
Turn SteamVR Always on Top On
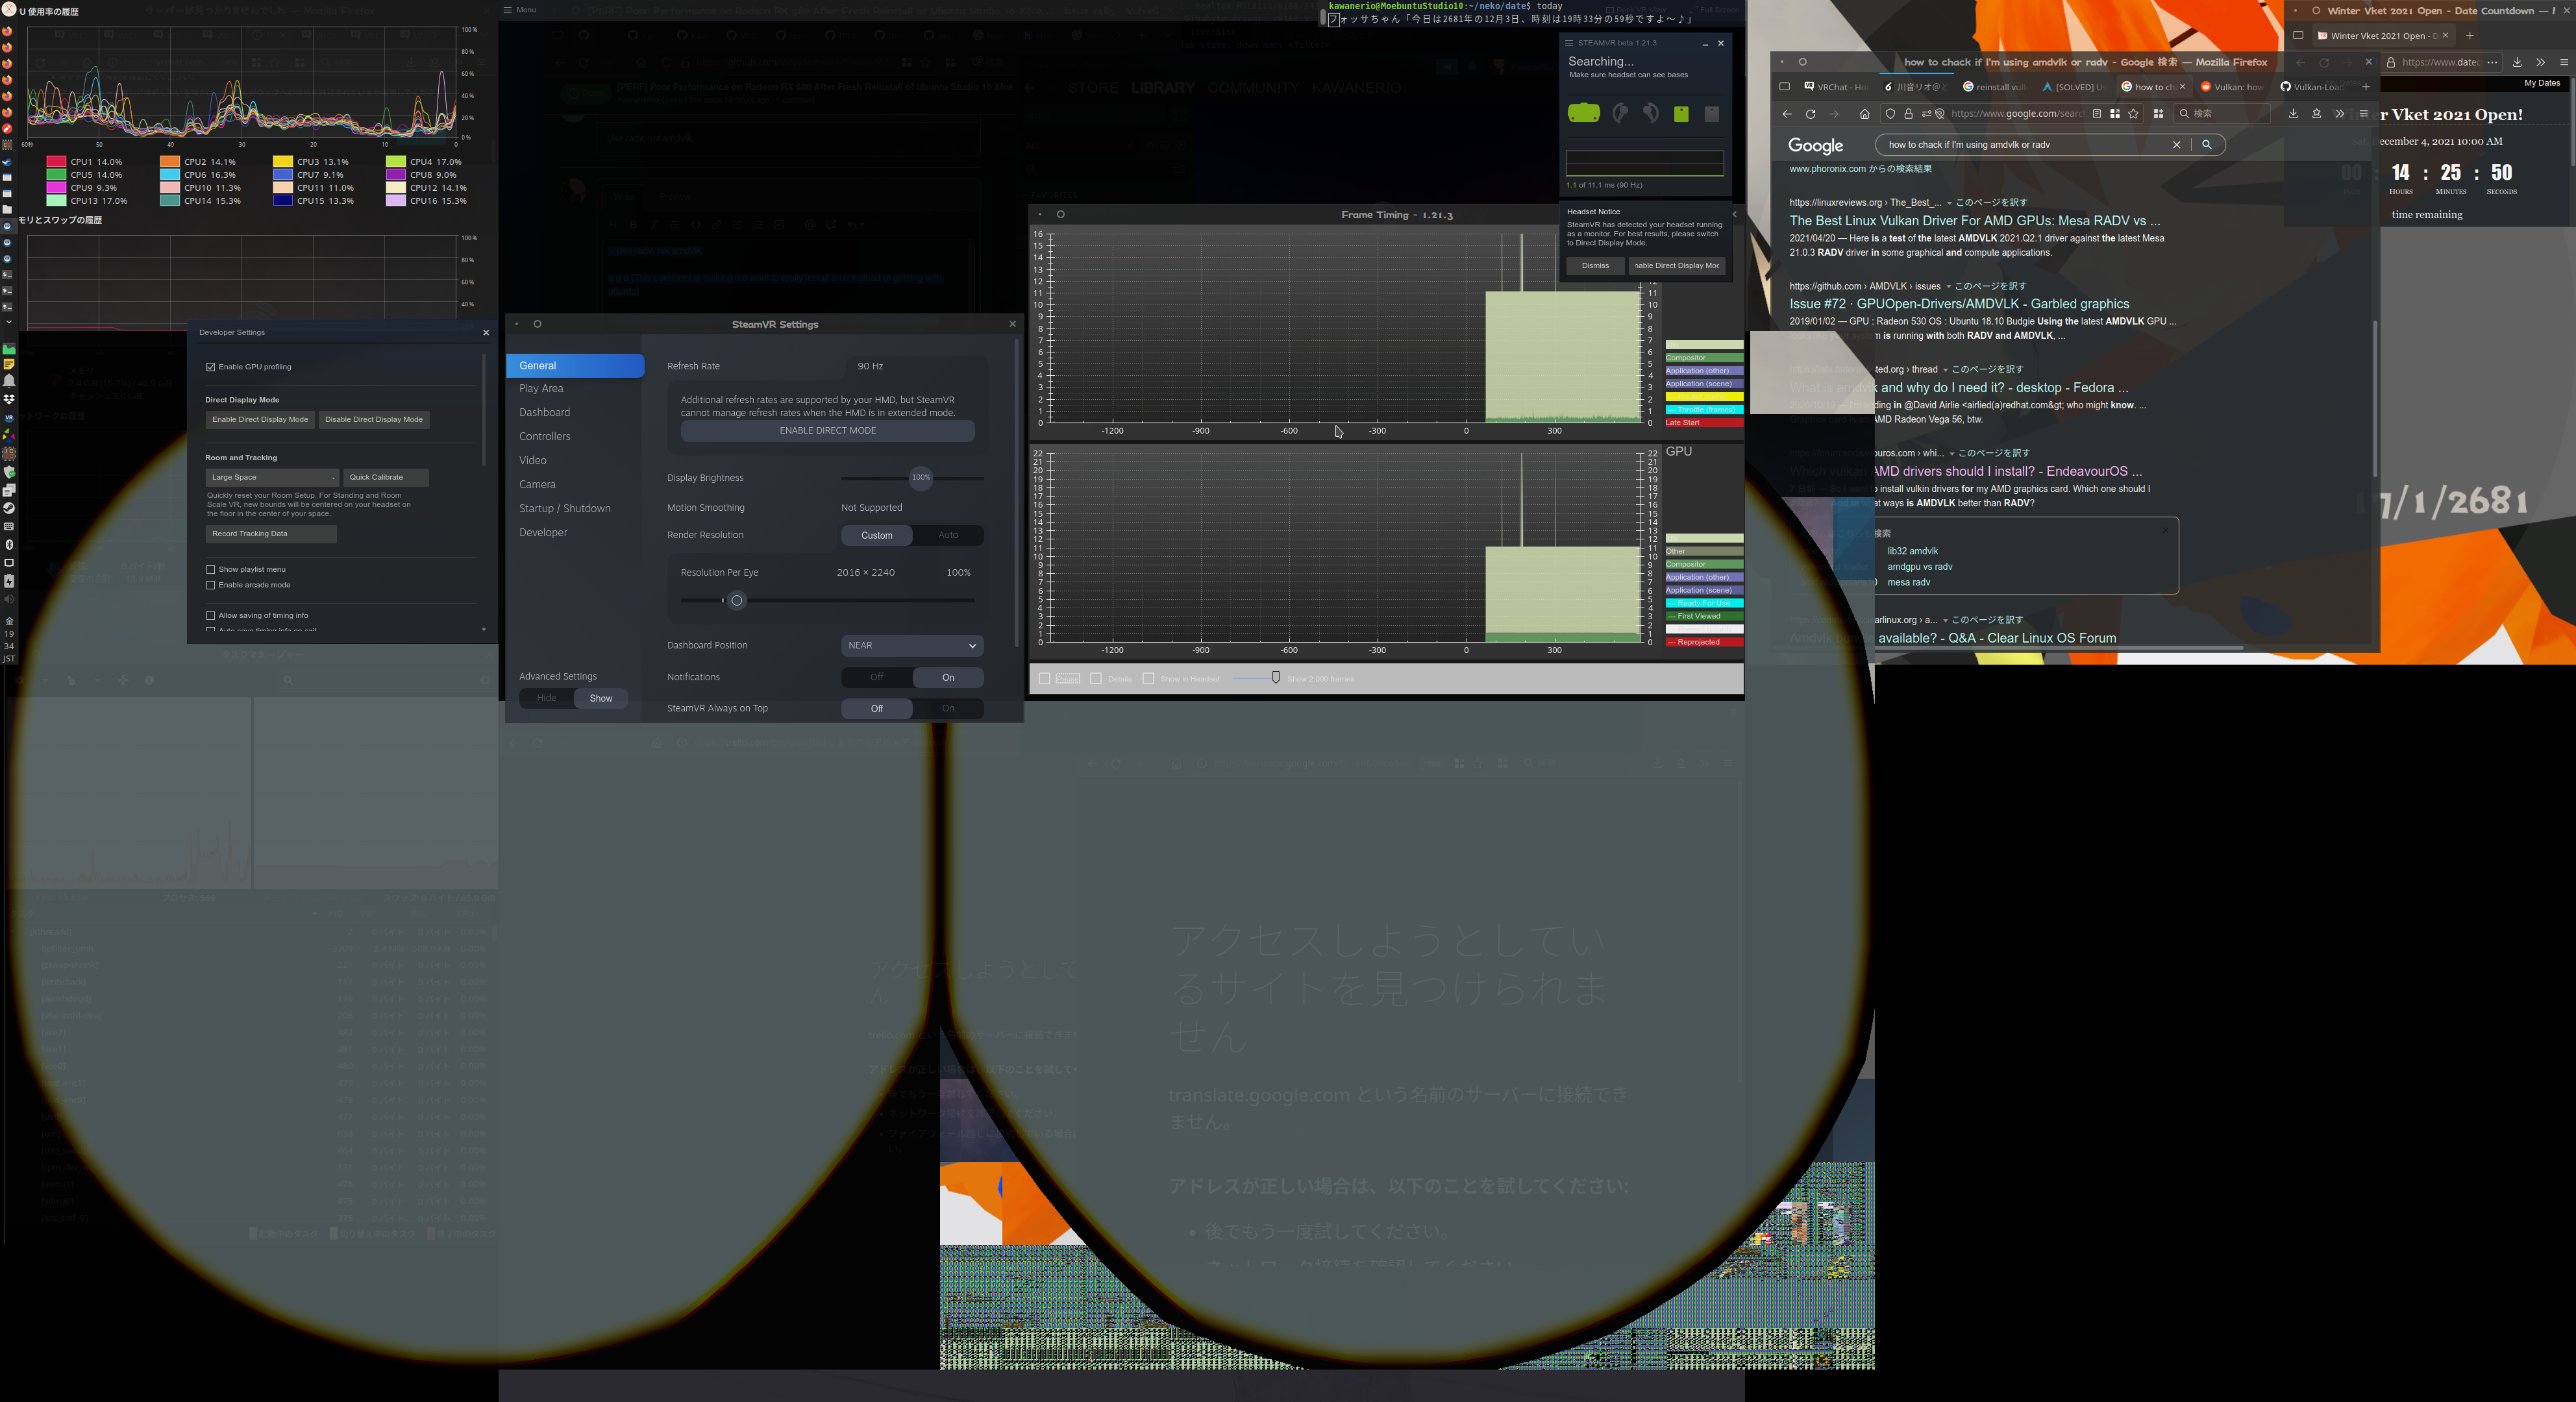tap(948, 708)
